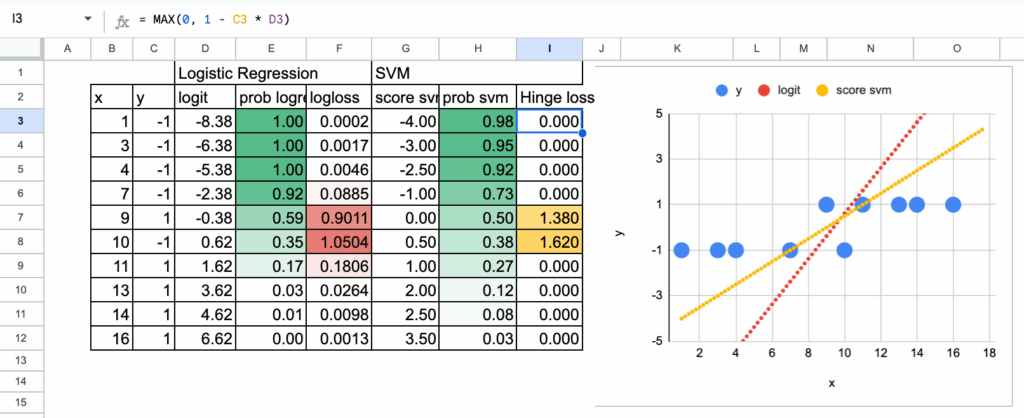Select row 13 header
Viewport: 1024px width, 418px height.
(x=21, y=361)
